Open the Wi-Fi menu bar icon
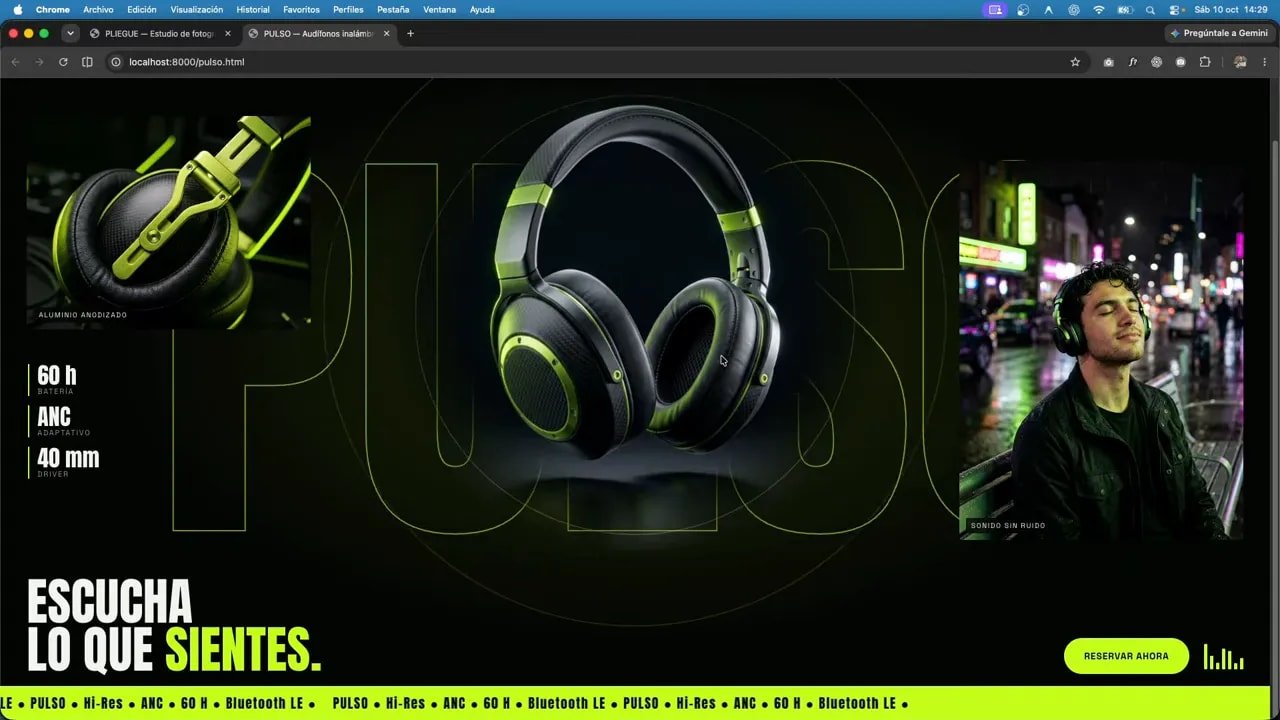This screenshot has height=720, width=1280. tap(1099, 10)
